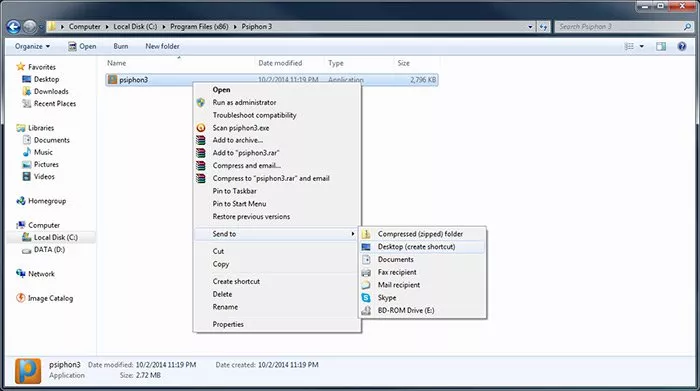The height and width of the screenshot is (391, 700).
Task: Select Pin to Start Menu
Action: [239, 204]
